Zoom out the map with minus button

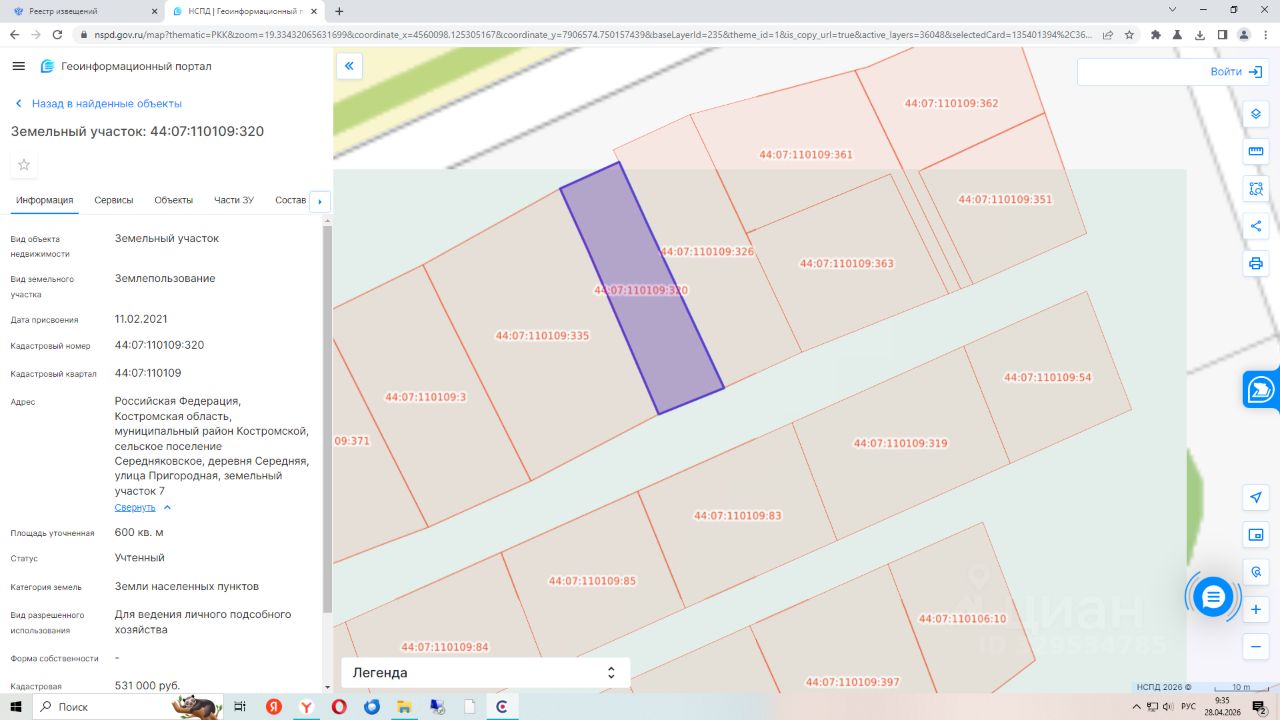(1256, 647)
